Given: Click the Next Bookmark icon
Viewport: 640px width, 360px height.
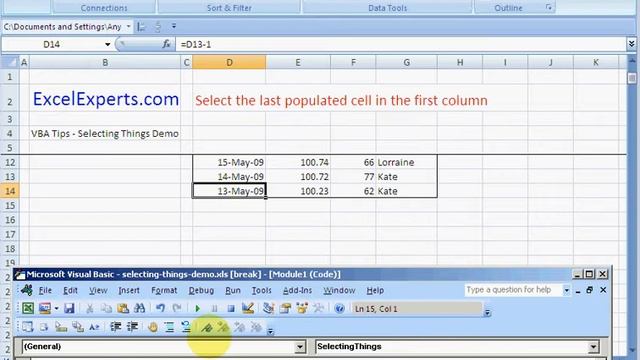Looking at the screenshot, I should pyautogui.click(x=223, y=327).
